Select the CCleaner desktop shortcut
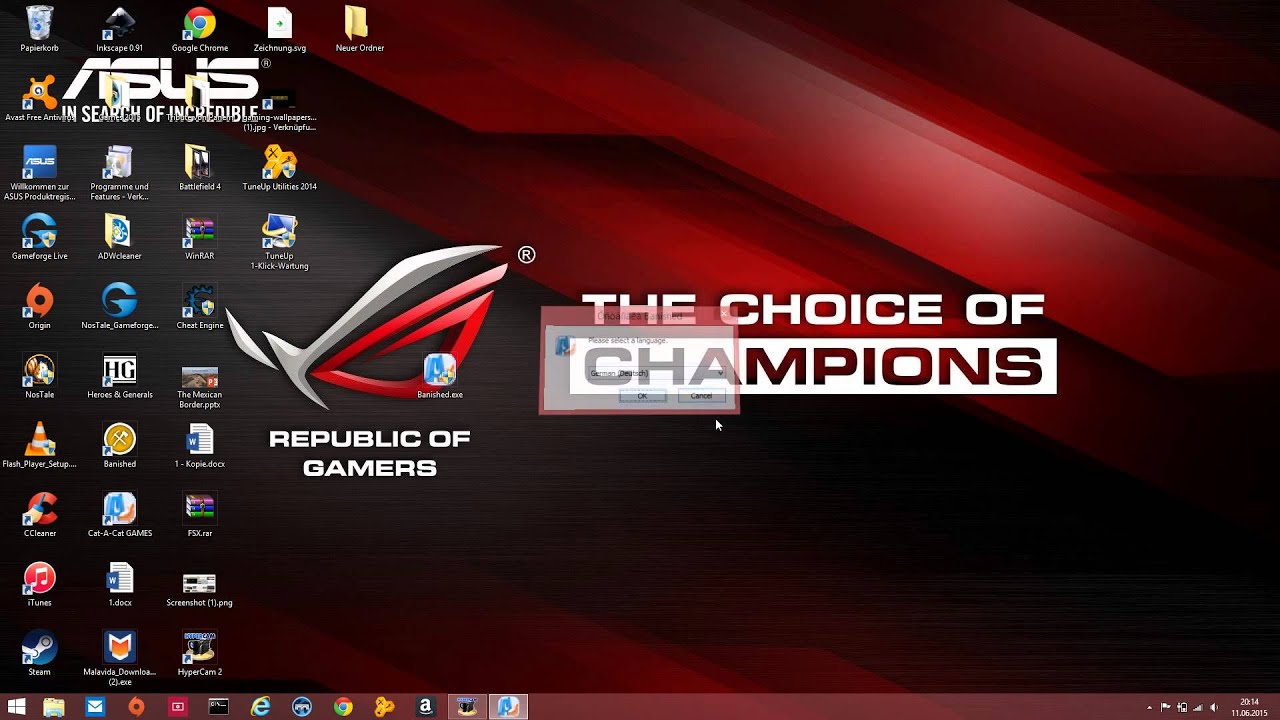The image size is (1280, 720). coord(40,514)
